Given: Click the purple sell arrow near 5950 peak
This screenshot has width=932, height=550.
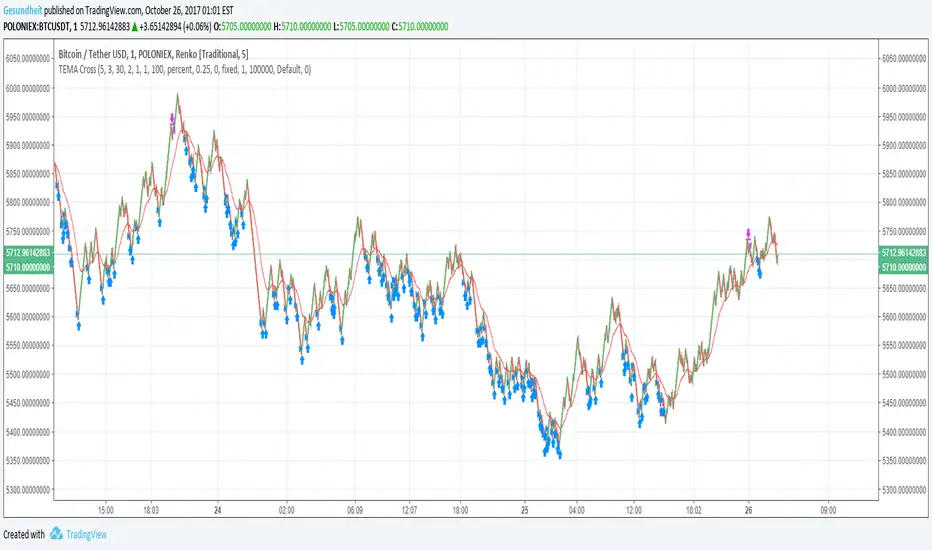Looking at the screenshot, I should (172, 121).
